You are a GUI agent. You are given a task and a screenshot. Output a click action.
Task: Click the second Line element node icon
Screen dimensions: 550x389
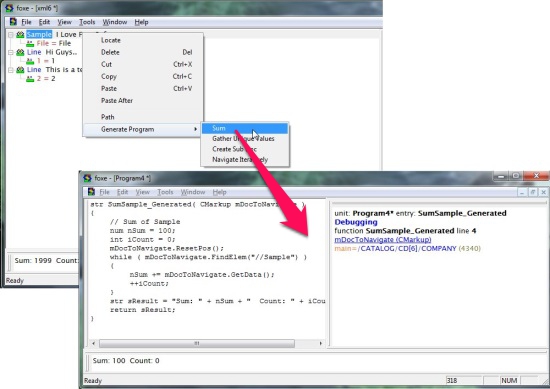[20, 70]
